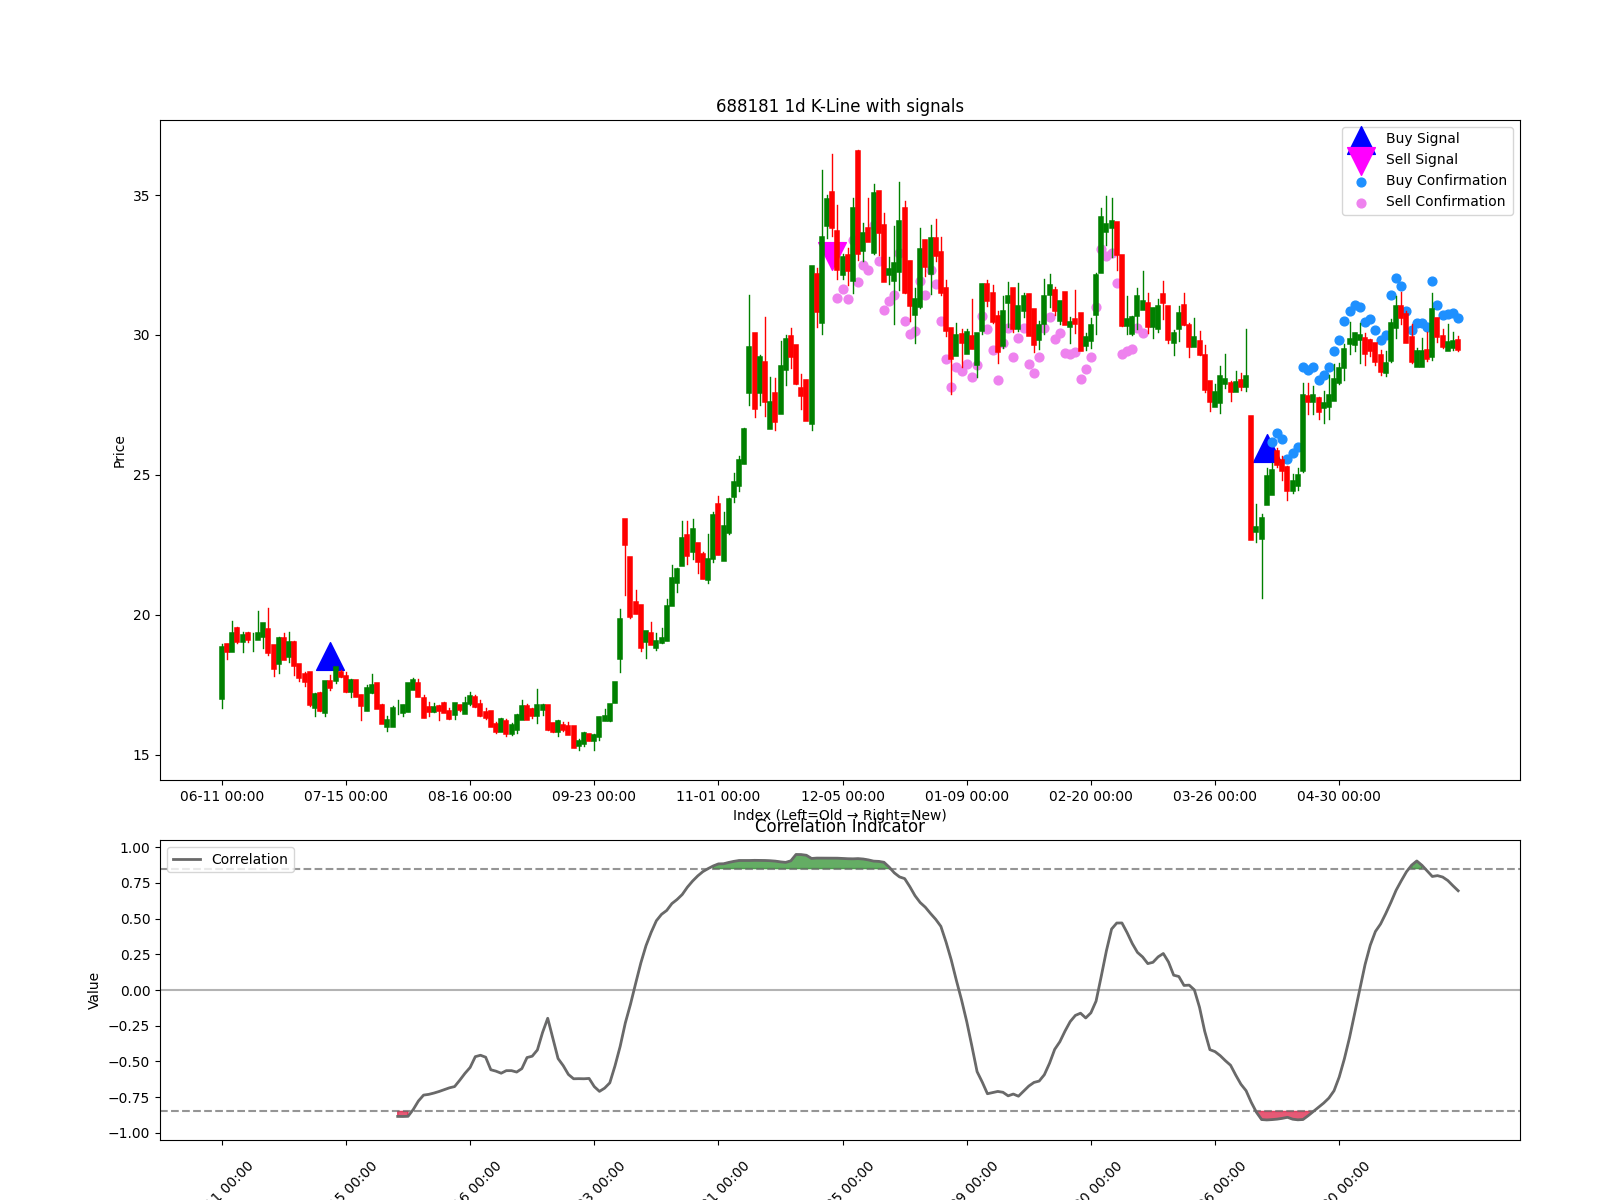Click the correlation tick label '0.25'
The image size is (1600, 1200).
click(135, 955)
